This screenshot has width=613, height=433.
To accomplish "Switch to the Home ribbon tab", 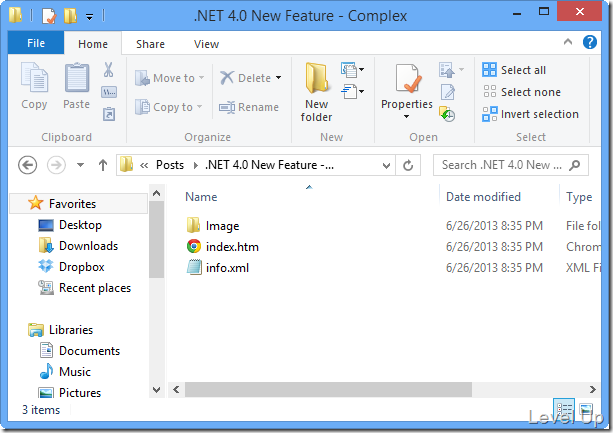I will [93, 44].
